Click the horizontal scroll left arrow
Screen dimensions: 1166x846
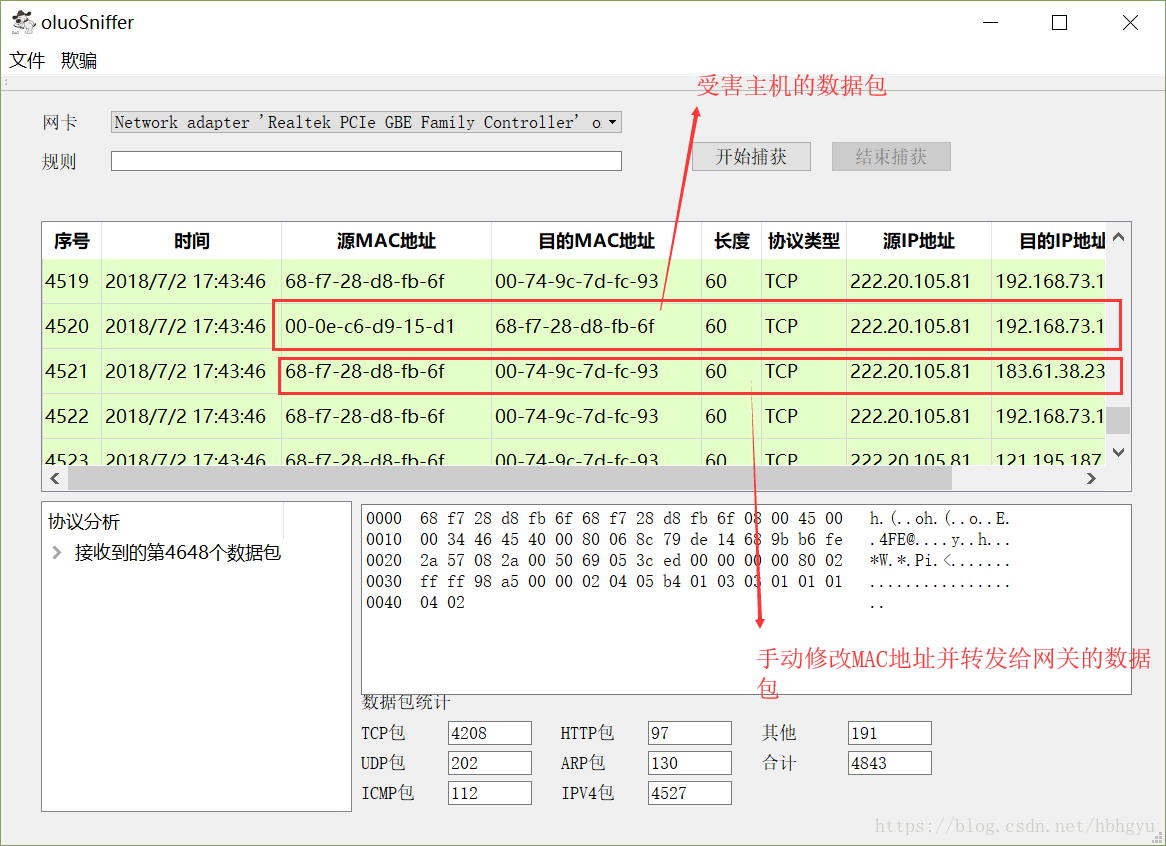(x=55, y=479)
